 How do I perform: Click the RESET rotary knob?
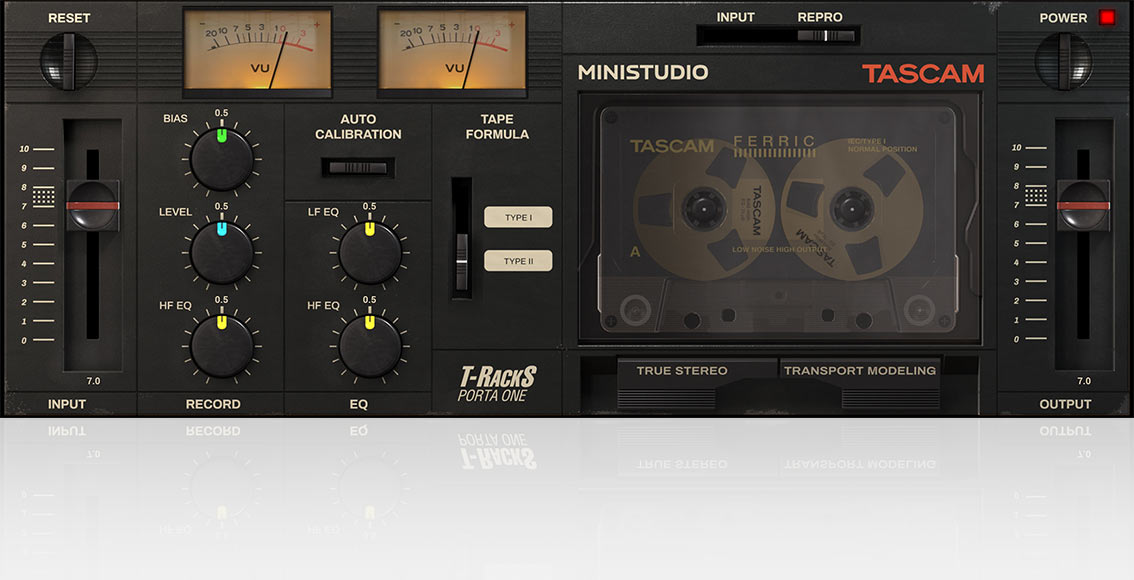(x=69, y=61)
